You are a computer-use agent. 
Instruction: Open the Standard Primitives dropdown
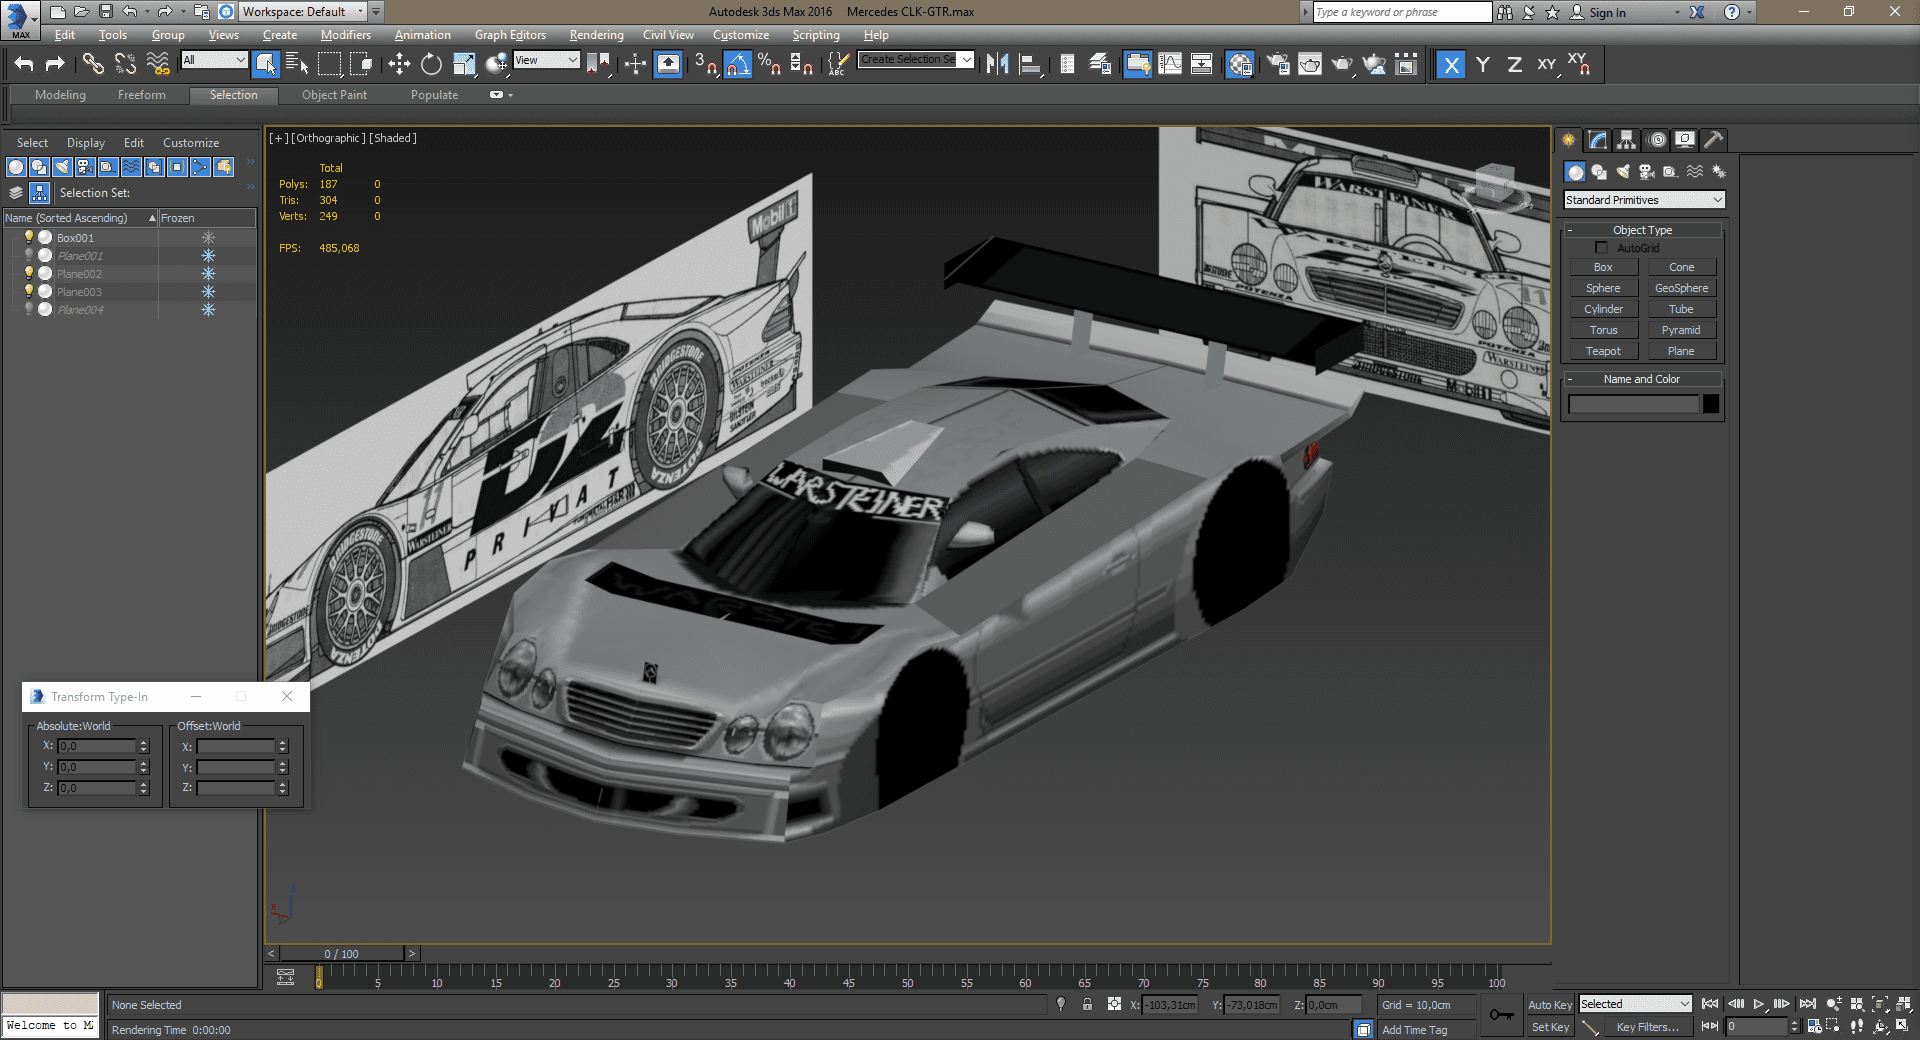coord(1644,200)
